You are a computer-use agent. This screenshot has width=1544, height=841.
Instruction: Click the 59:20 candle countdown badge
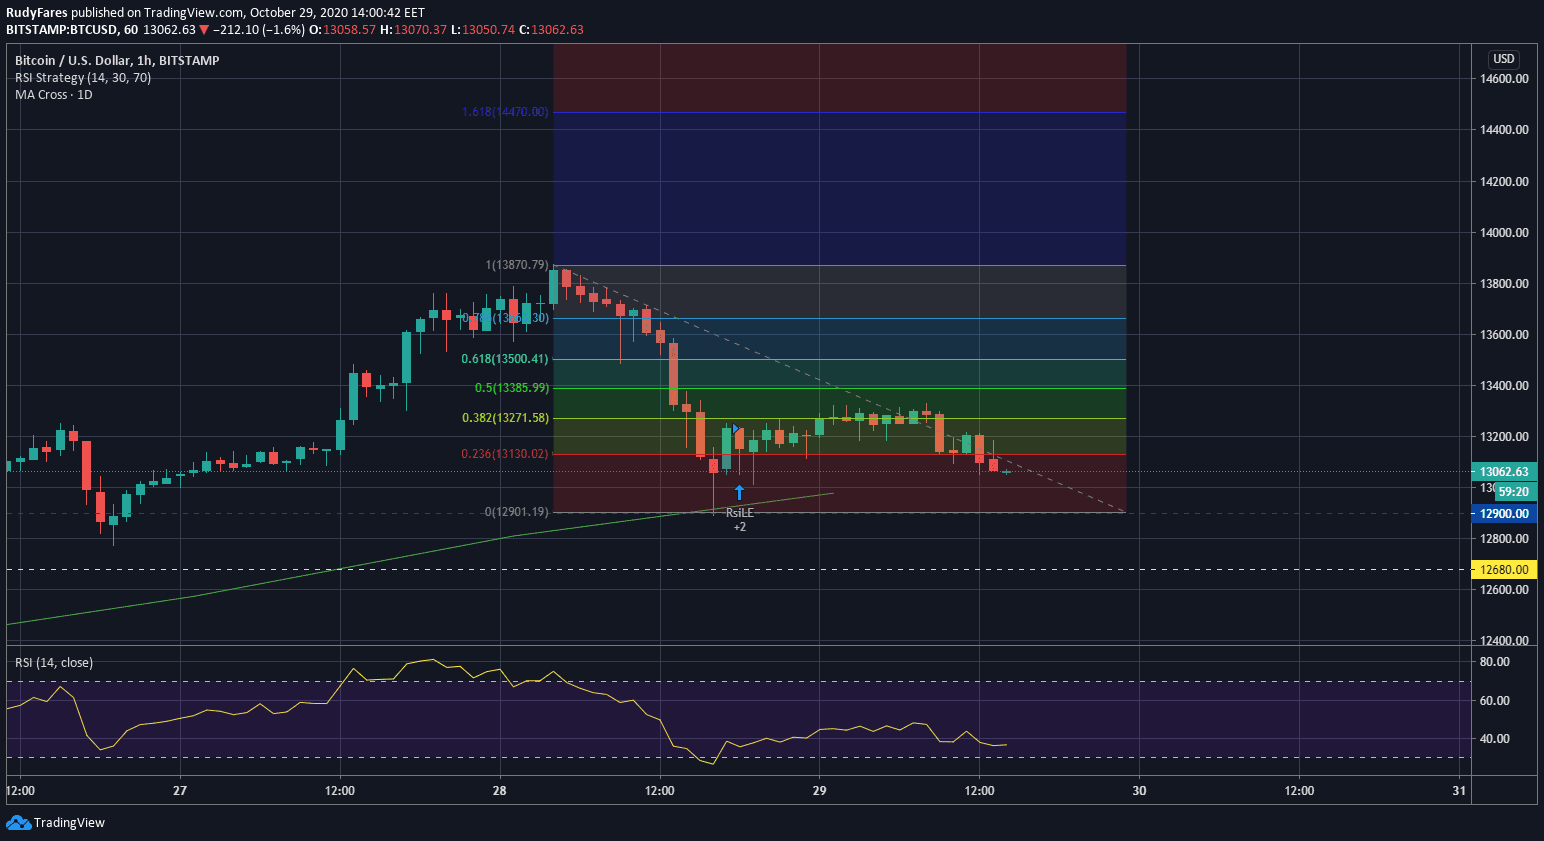(x=1513, y=492)
